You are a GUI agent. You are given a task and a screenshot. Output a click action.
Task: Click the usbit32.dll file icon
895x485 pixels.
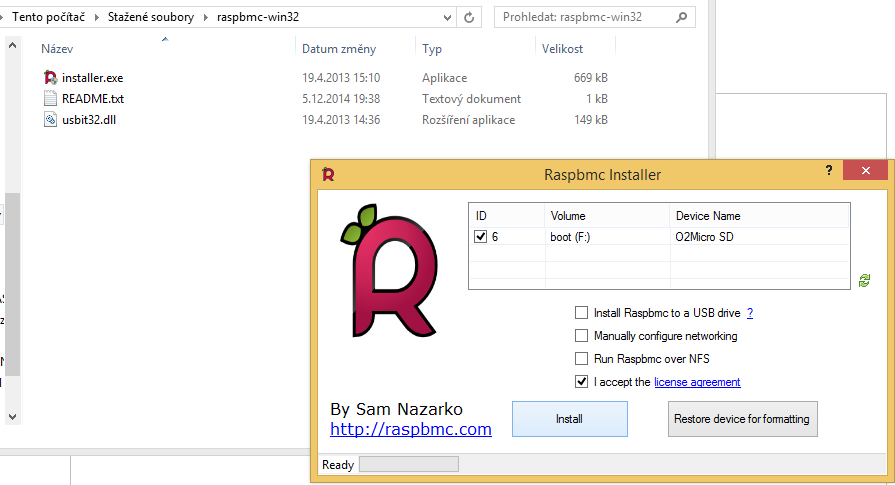point(50,120)
